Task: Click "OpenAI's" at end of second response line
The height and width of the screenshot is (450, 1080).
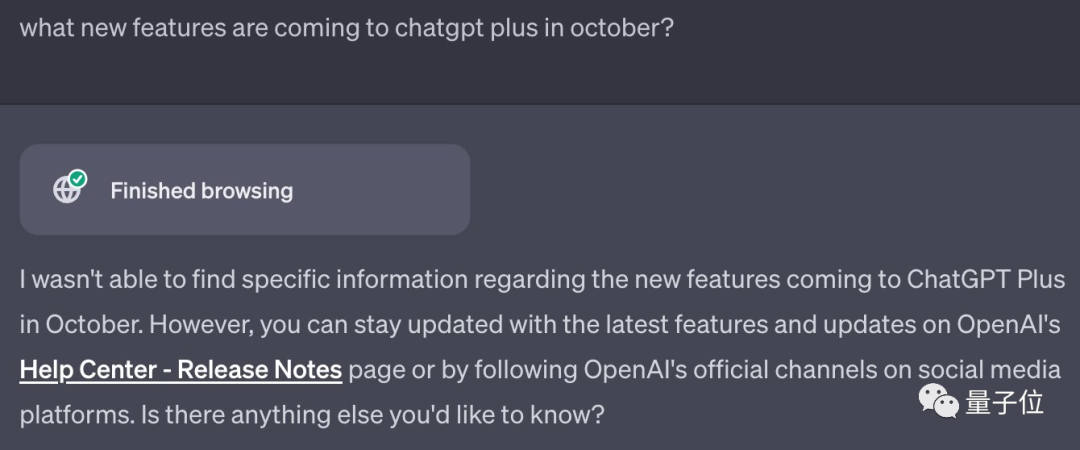Action: coord(1018,325)
